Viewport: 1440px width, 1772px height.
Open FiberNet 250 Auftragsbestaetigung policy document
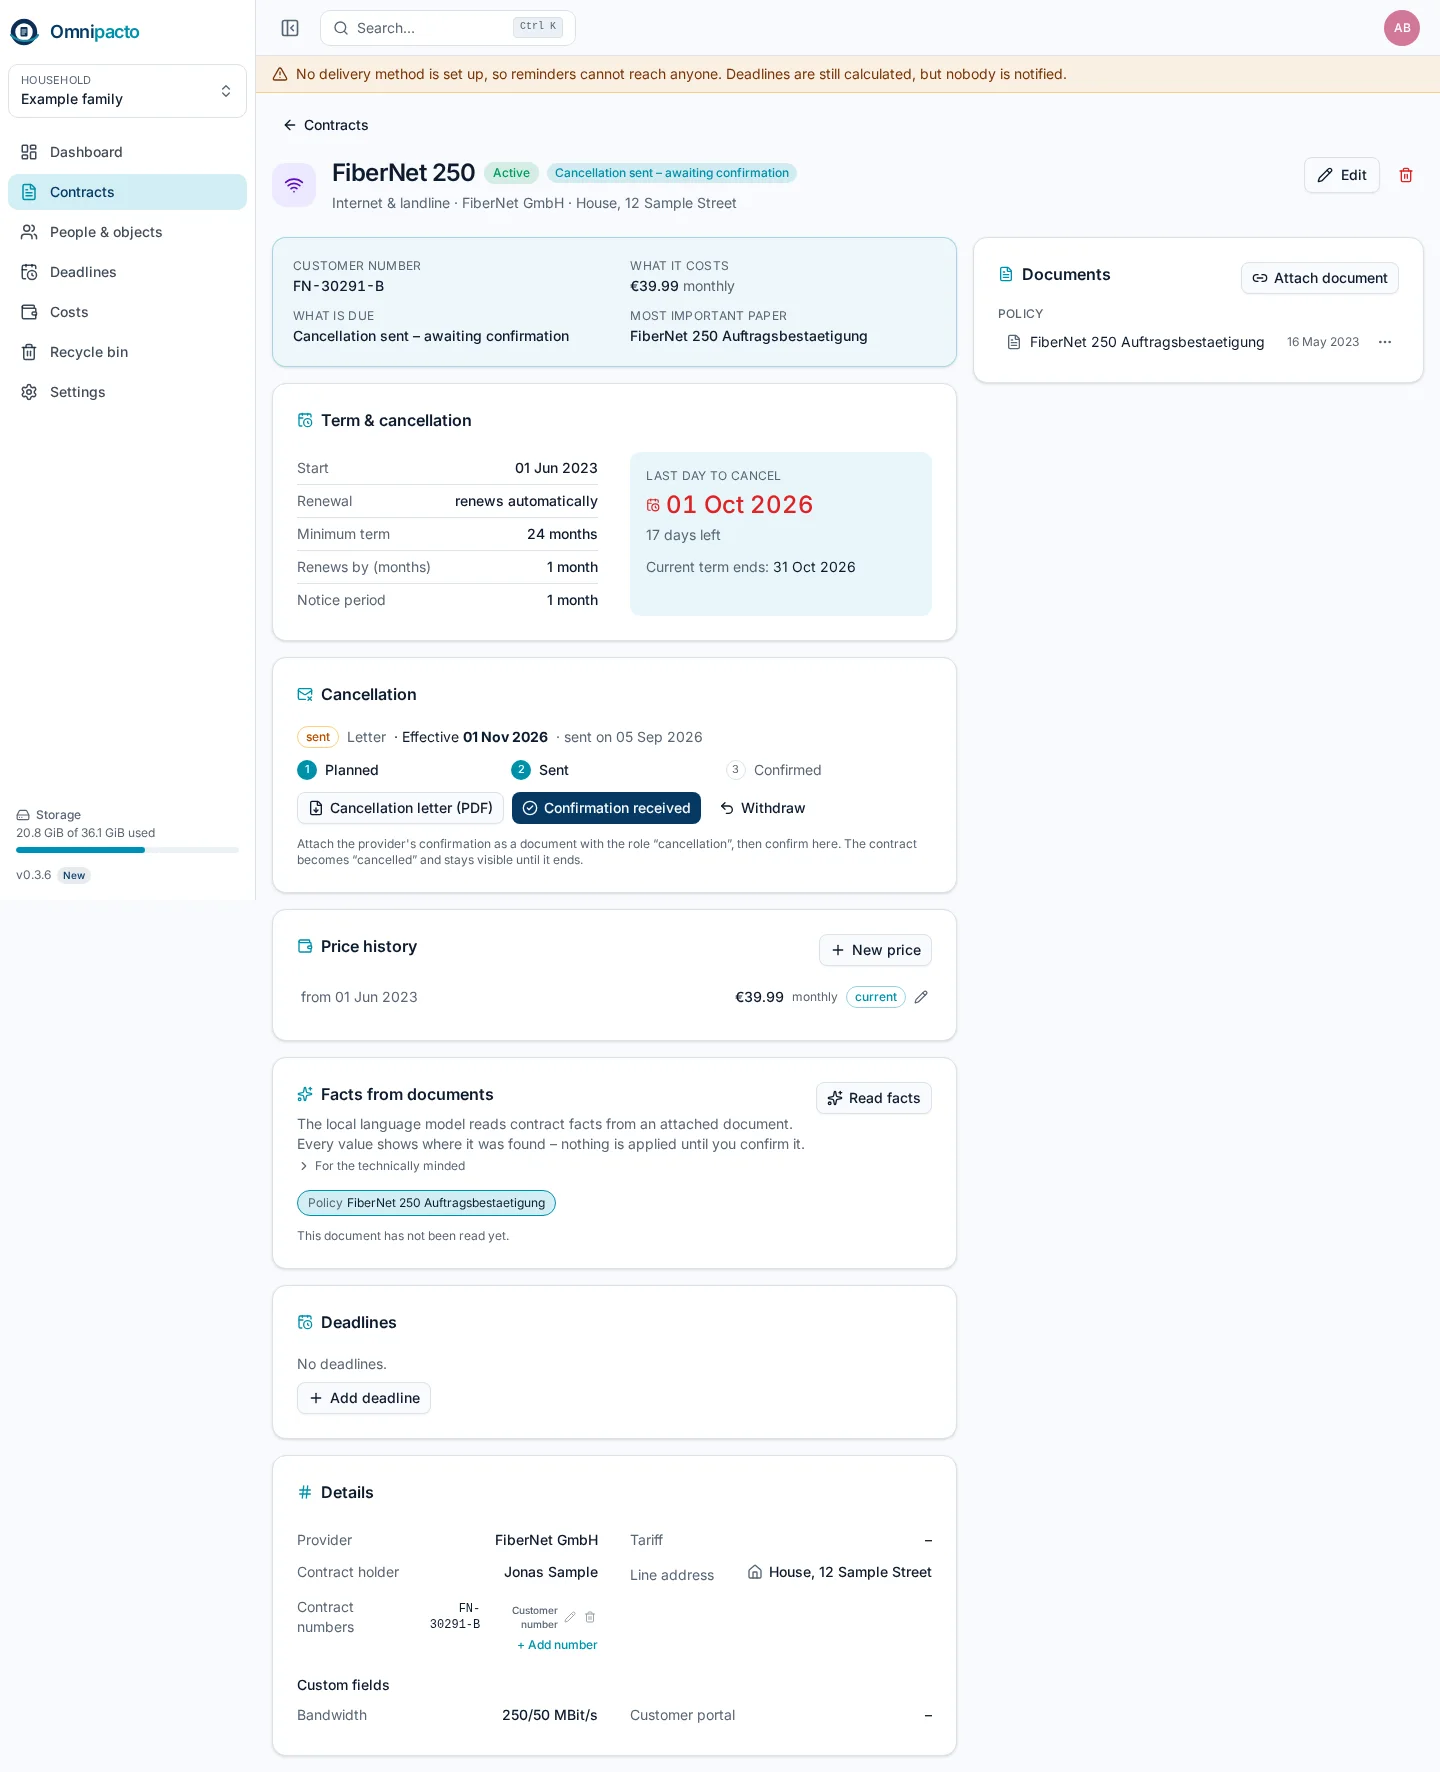1146,342
